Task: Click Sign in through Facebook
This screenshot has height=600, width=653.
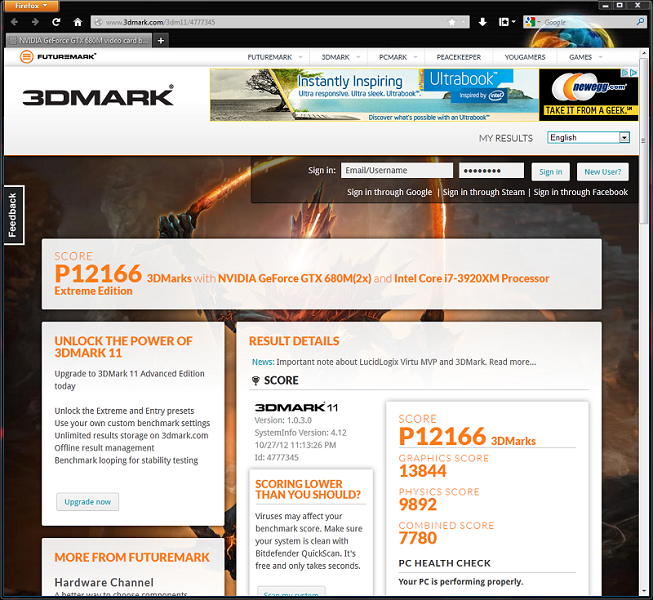Action: [x=581, y=192]
